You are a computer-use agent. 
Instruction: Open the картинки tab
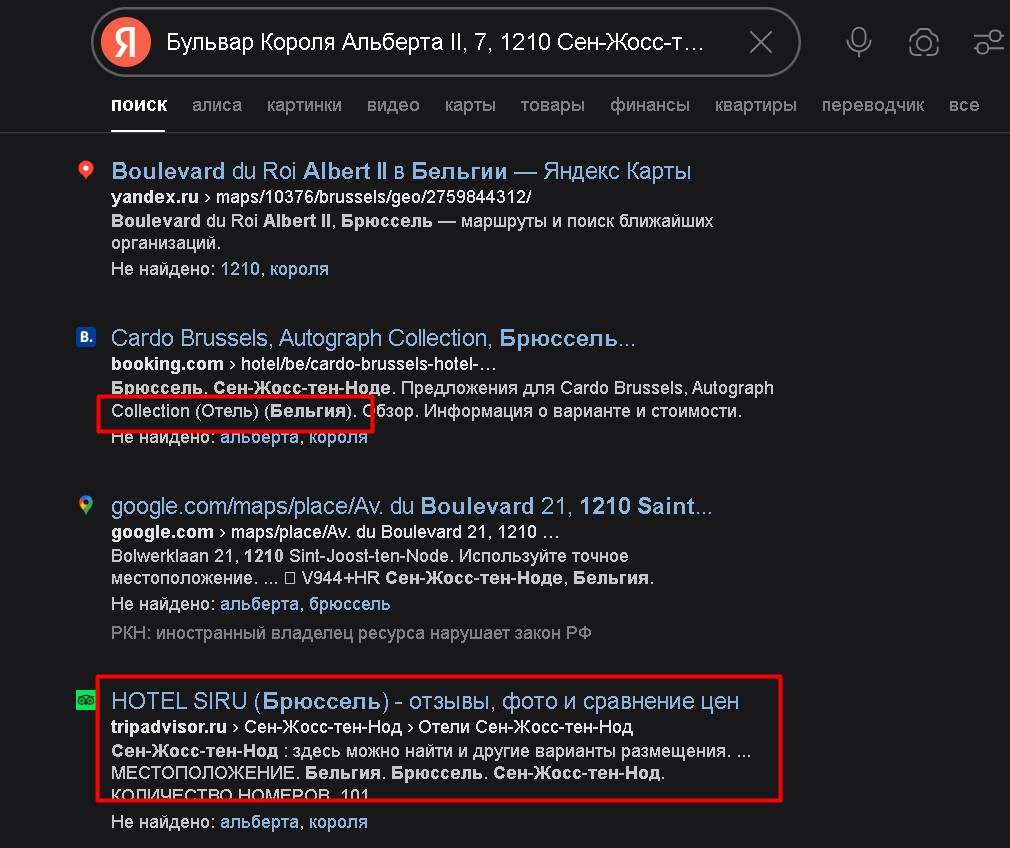pyautogui.click(x=304, y=105)
